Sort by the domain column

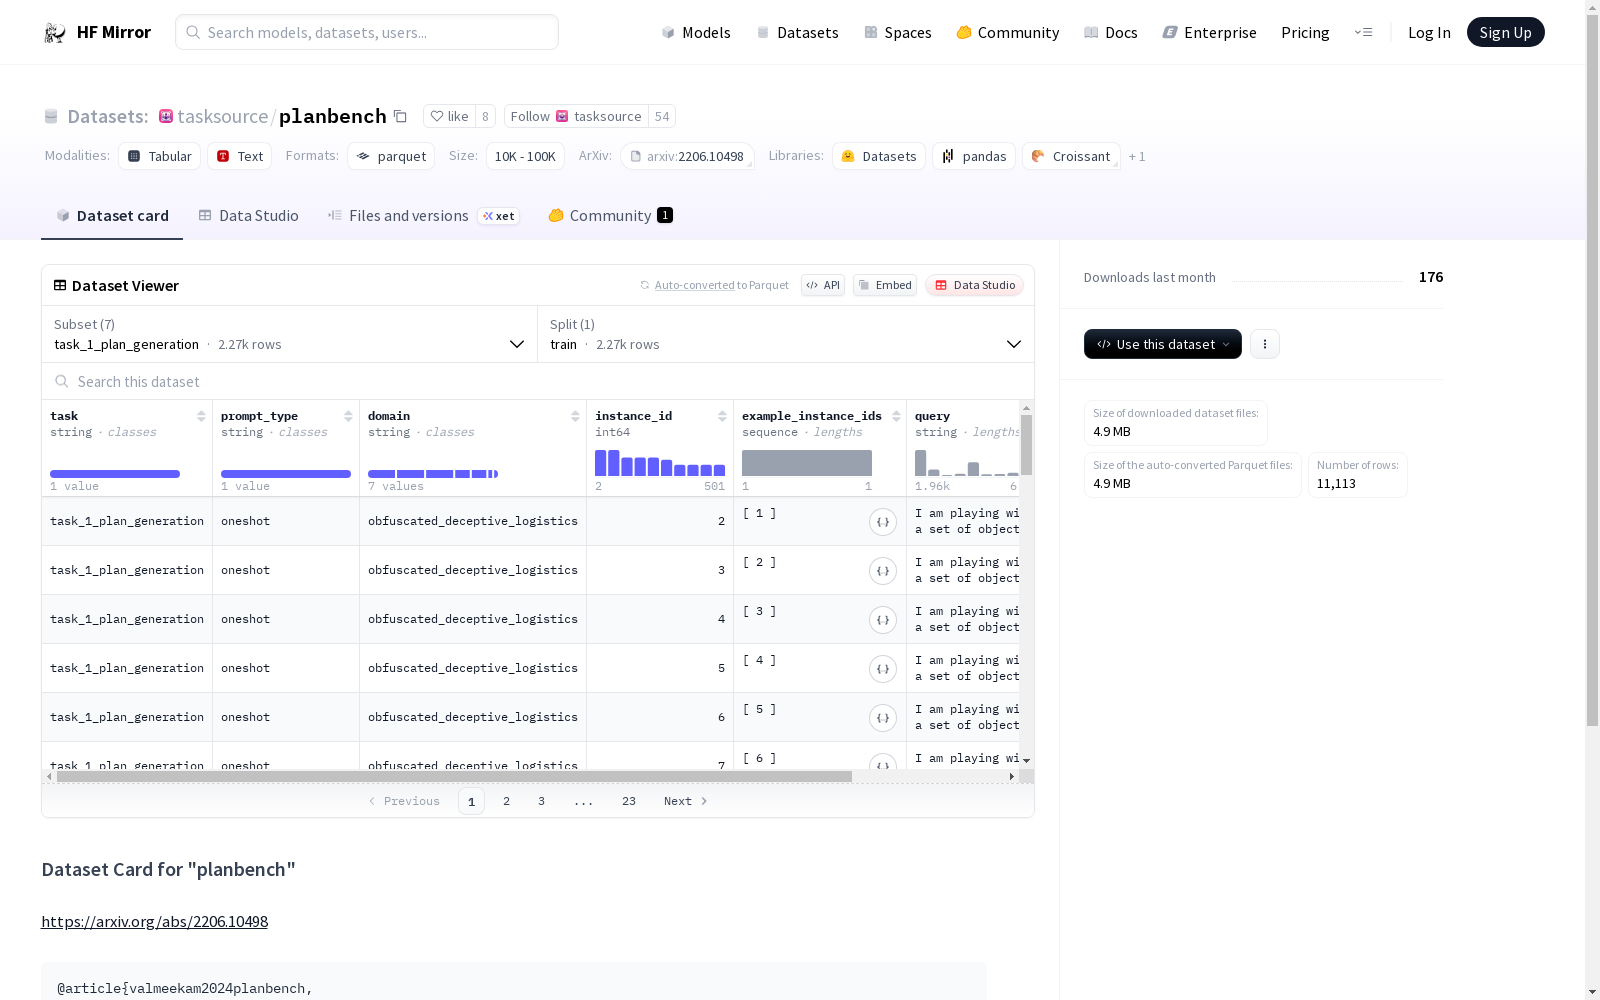click(x=575, y=416)
